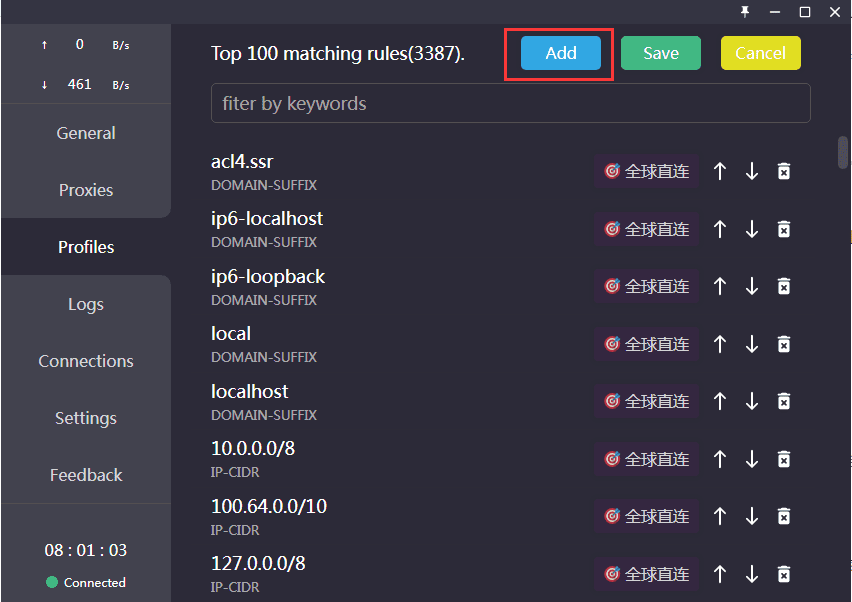Screen dimensions: 852x602
Task: Move ip6-localhost rule down
Action: click(752, 229)
